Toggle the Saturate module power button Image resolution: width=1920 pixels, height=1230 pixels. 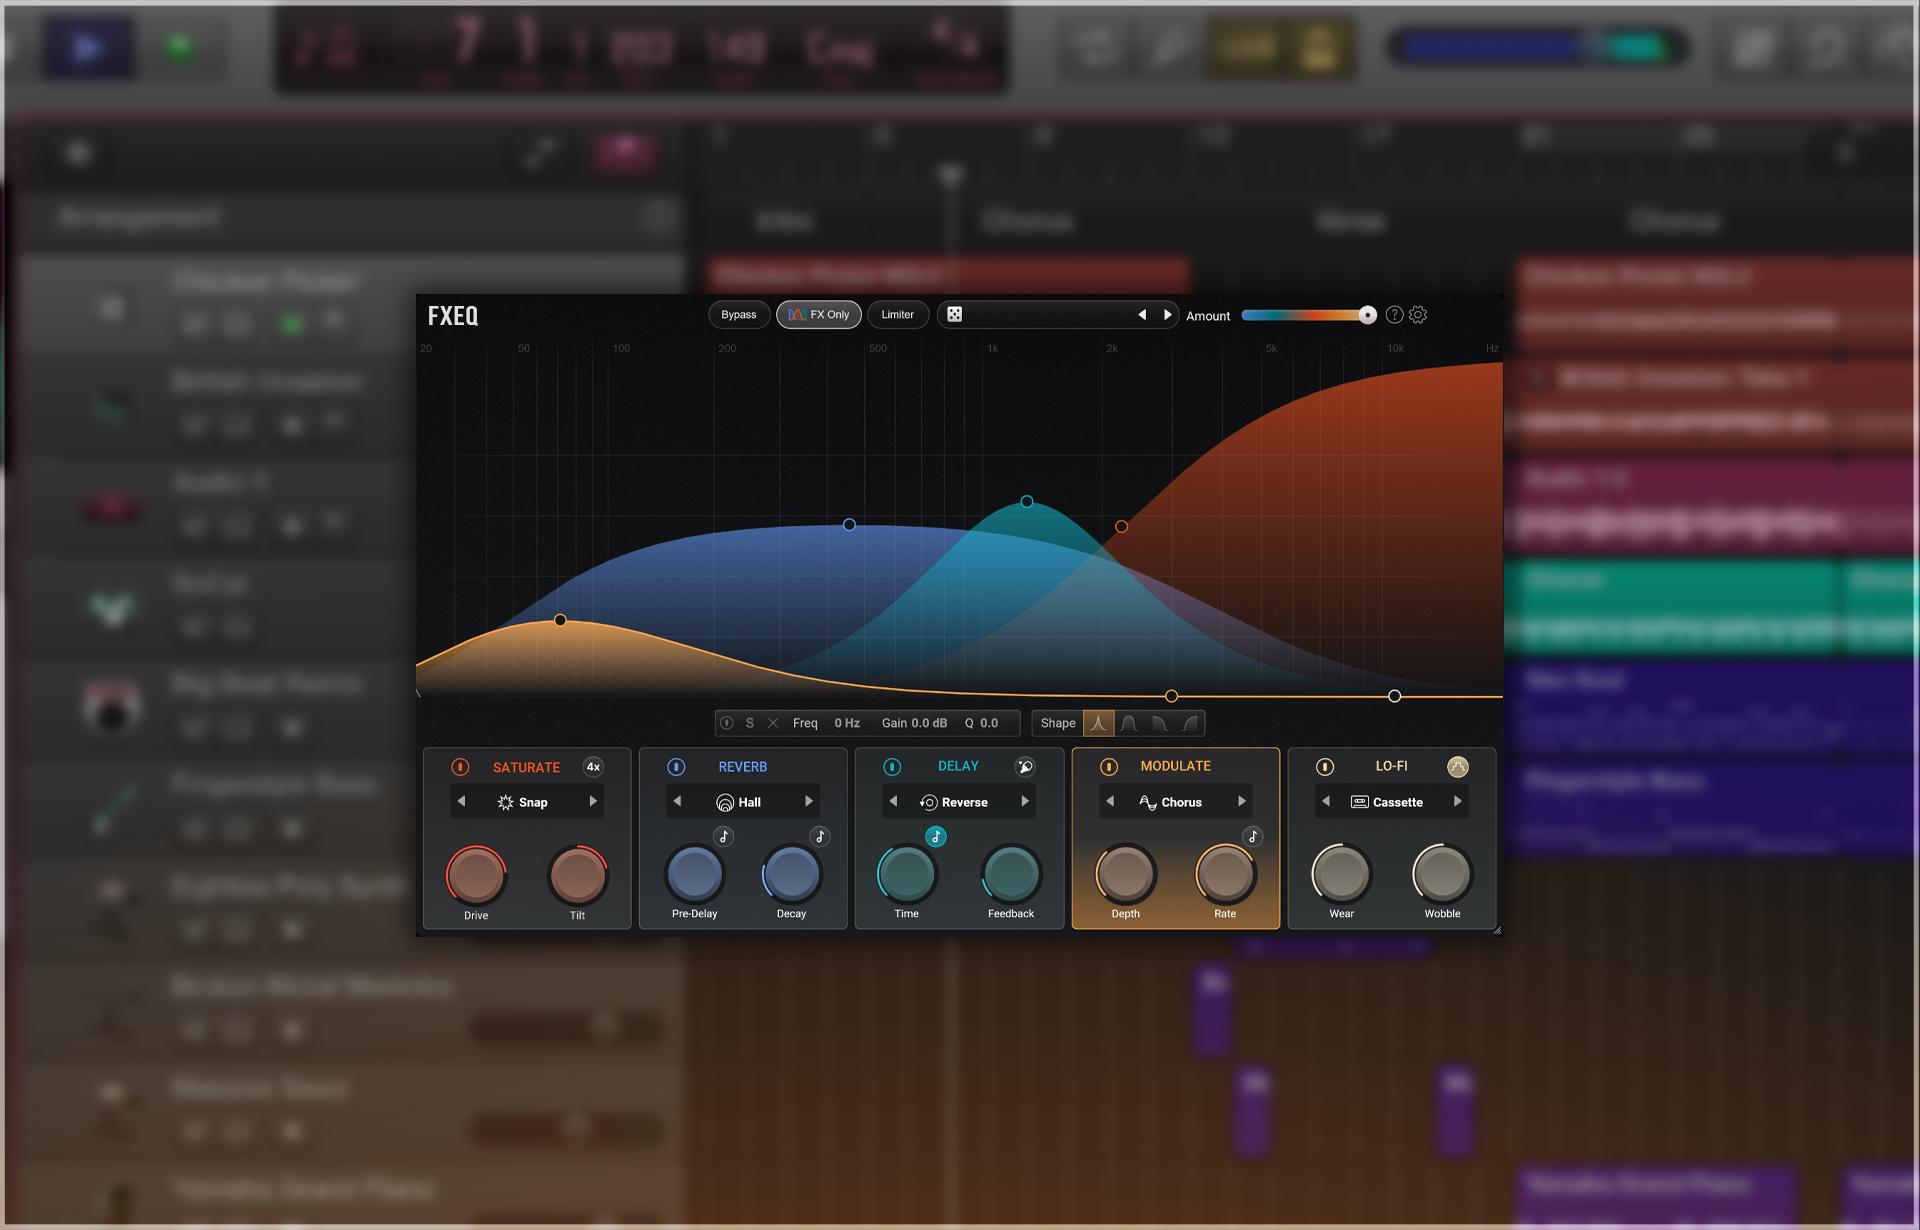(x=460, y=767)
